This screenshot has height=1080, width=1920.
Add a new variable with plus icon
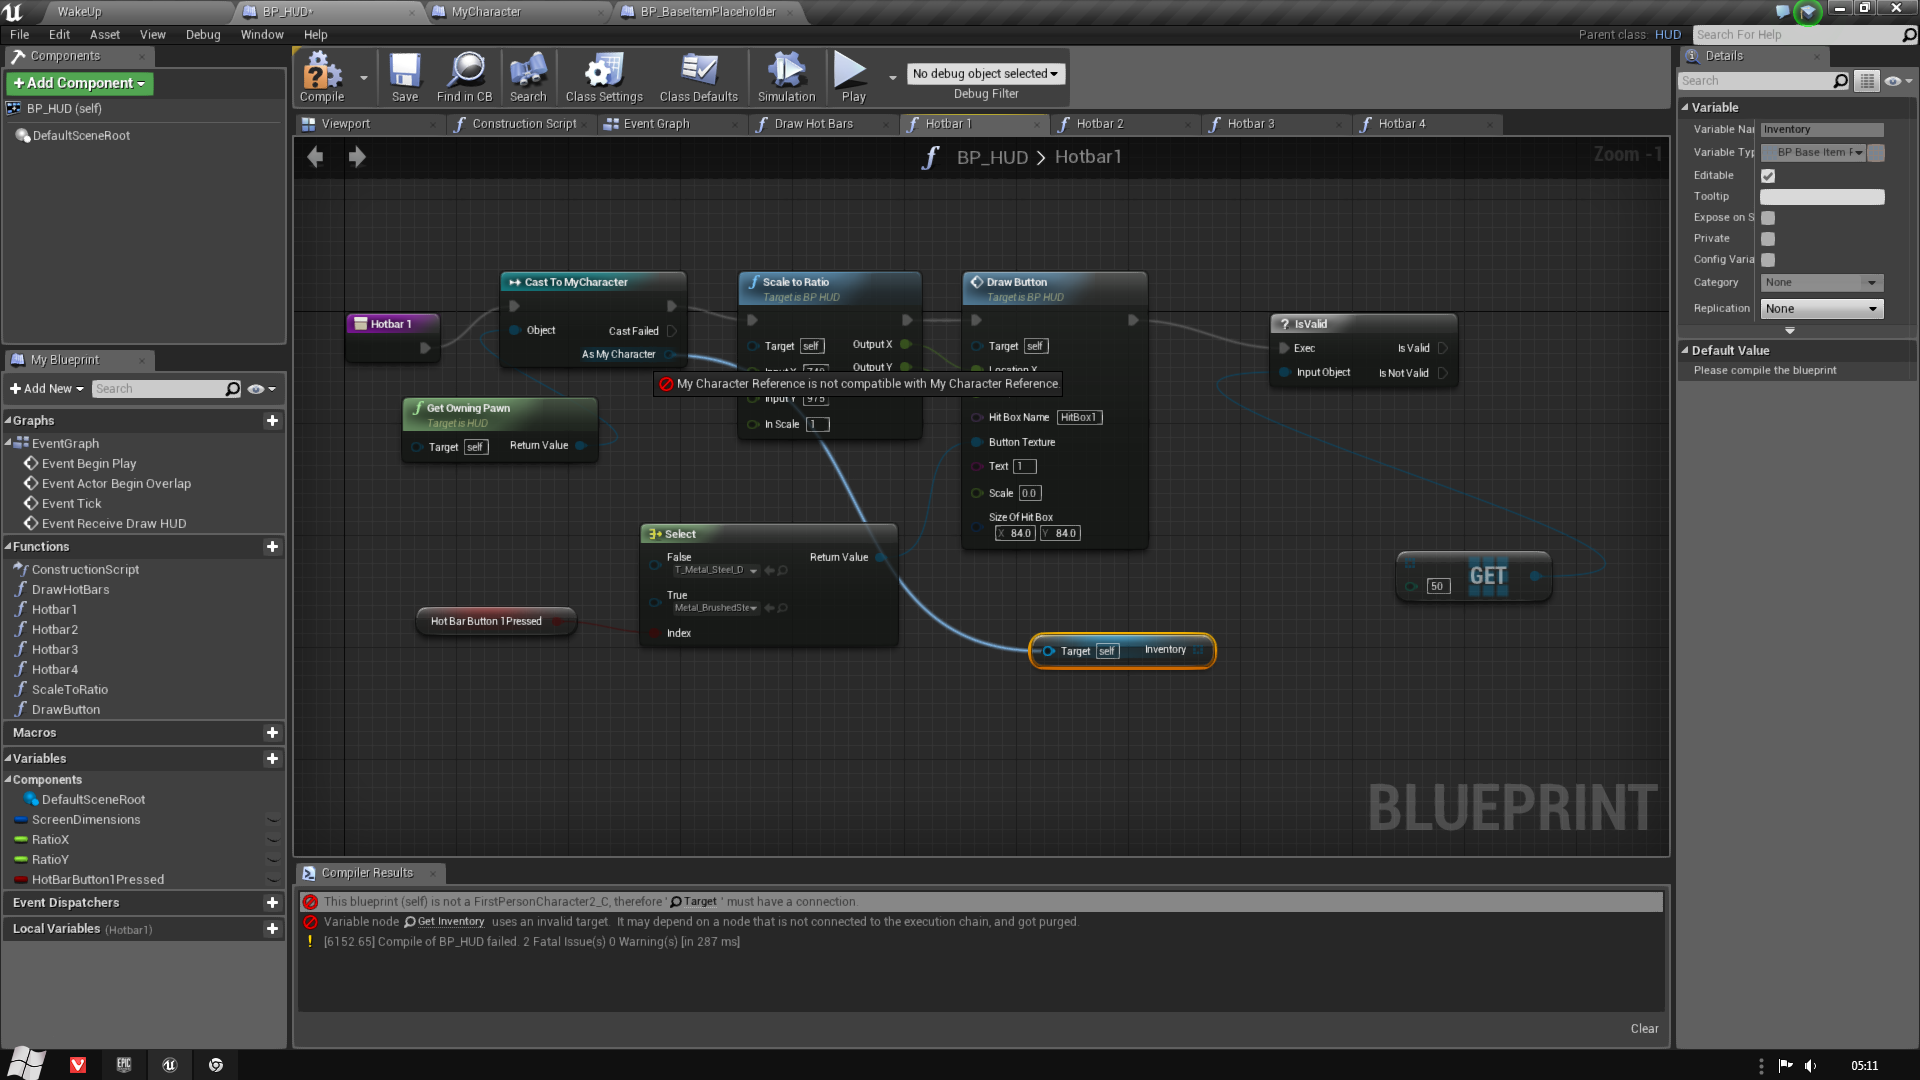[x=272, y=759]
